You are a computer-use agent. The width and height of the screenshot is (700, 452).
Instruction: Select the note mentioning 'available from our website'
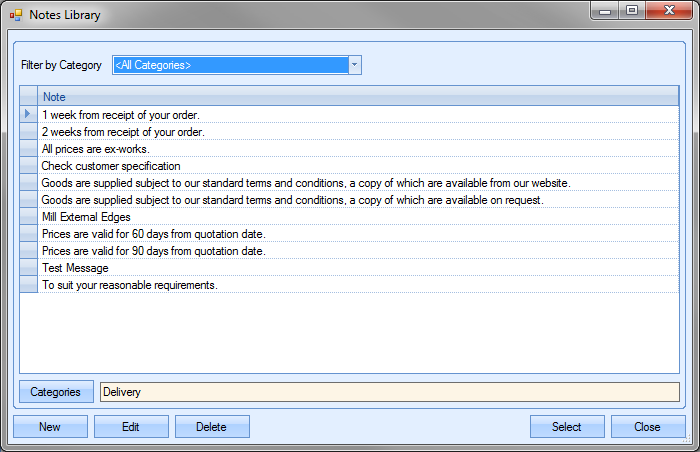(x=305, y=183)
